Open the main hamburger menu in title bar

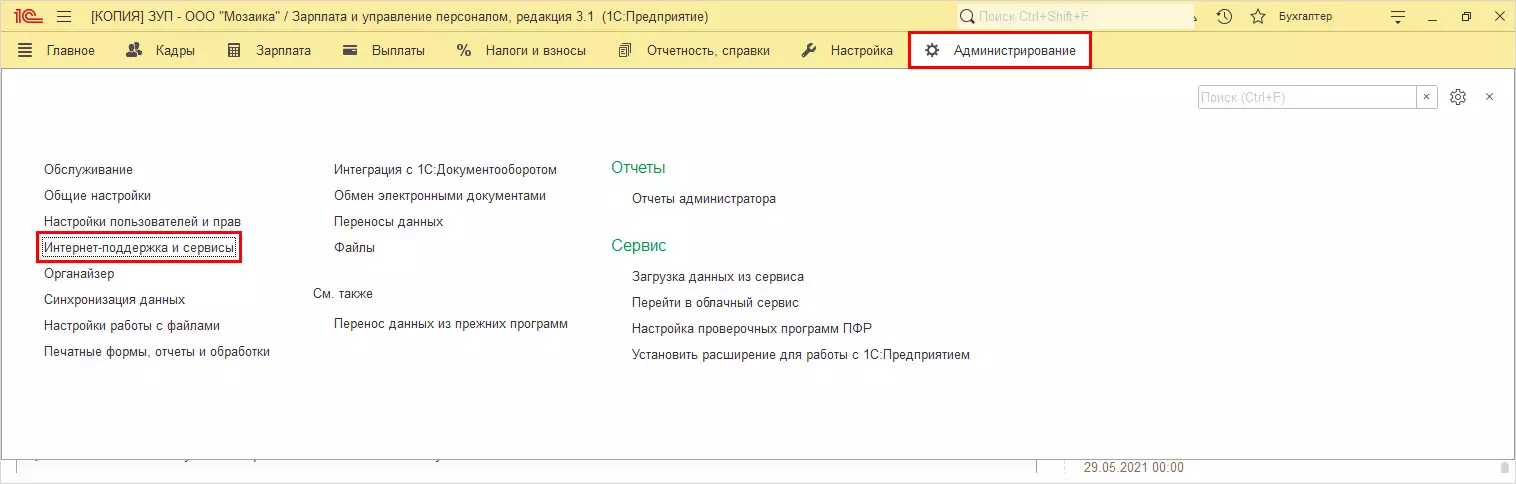pos(64,17)
